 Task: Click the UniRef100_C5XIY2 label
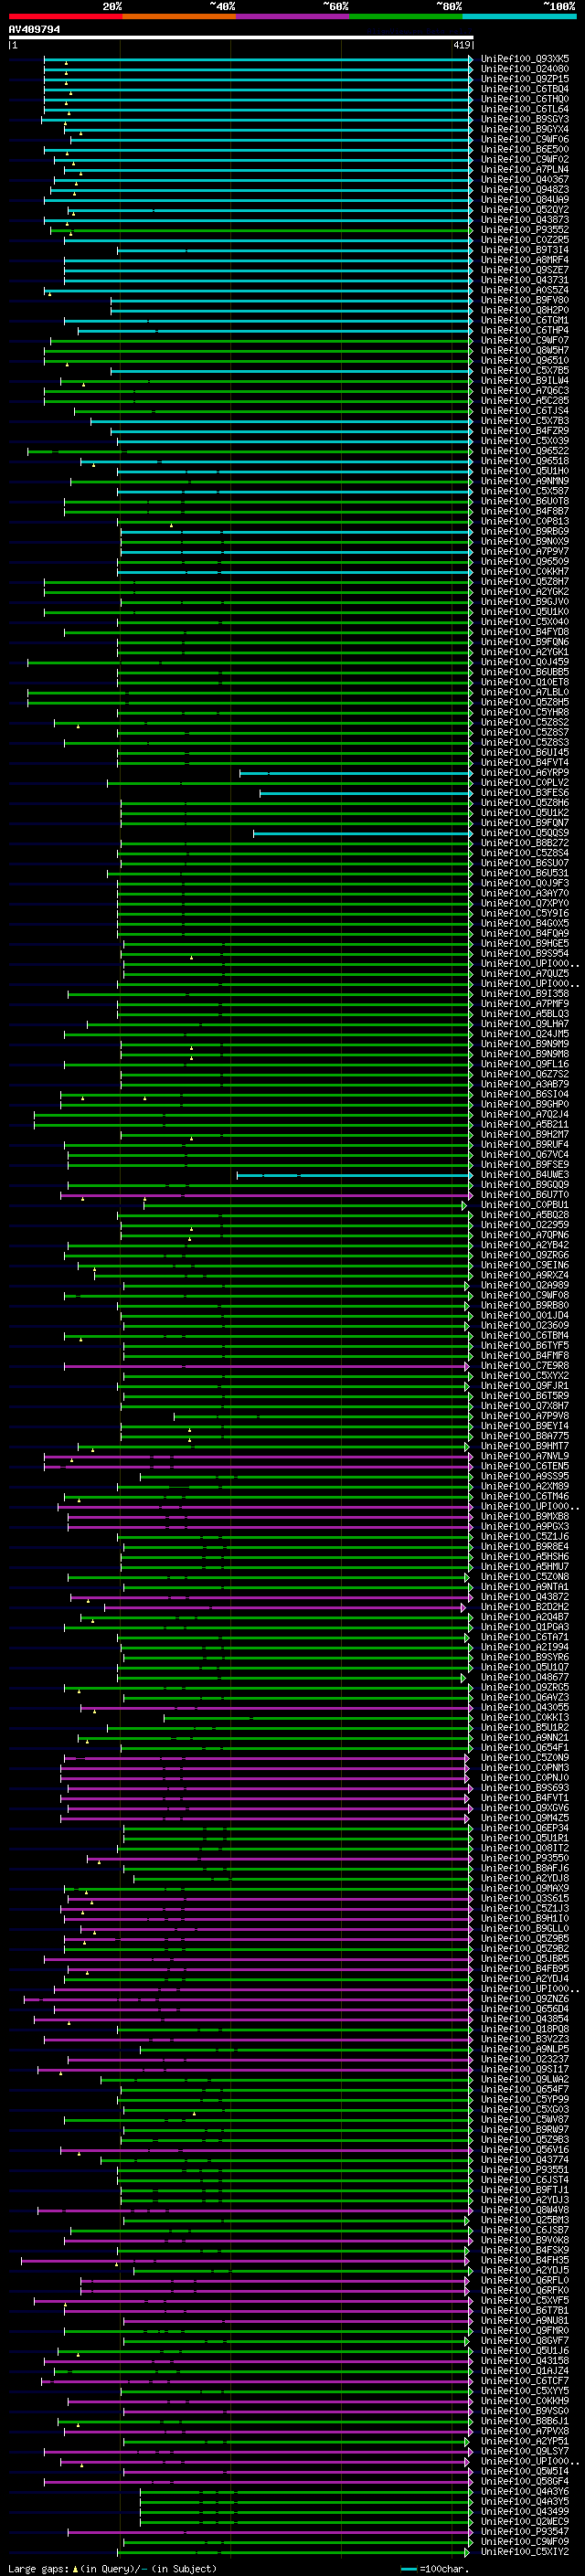(525, 2552)
